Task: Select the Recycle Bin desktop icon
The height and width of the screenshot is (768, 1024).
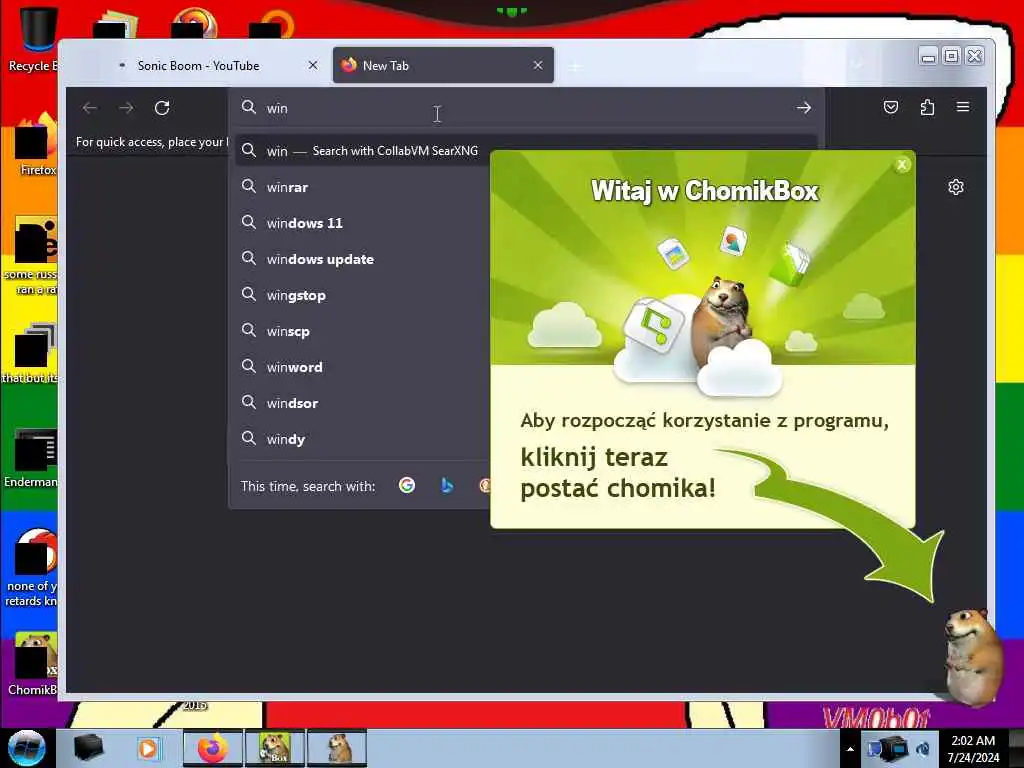Action: tap(32, 38)
